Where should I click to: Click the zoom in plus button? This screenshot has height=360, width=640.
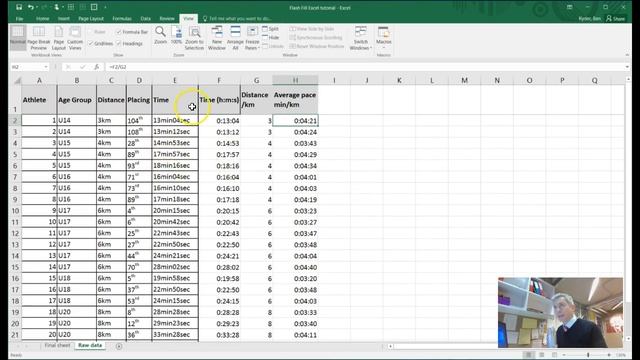(609, 355)
